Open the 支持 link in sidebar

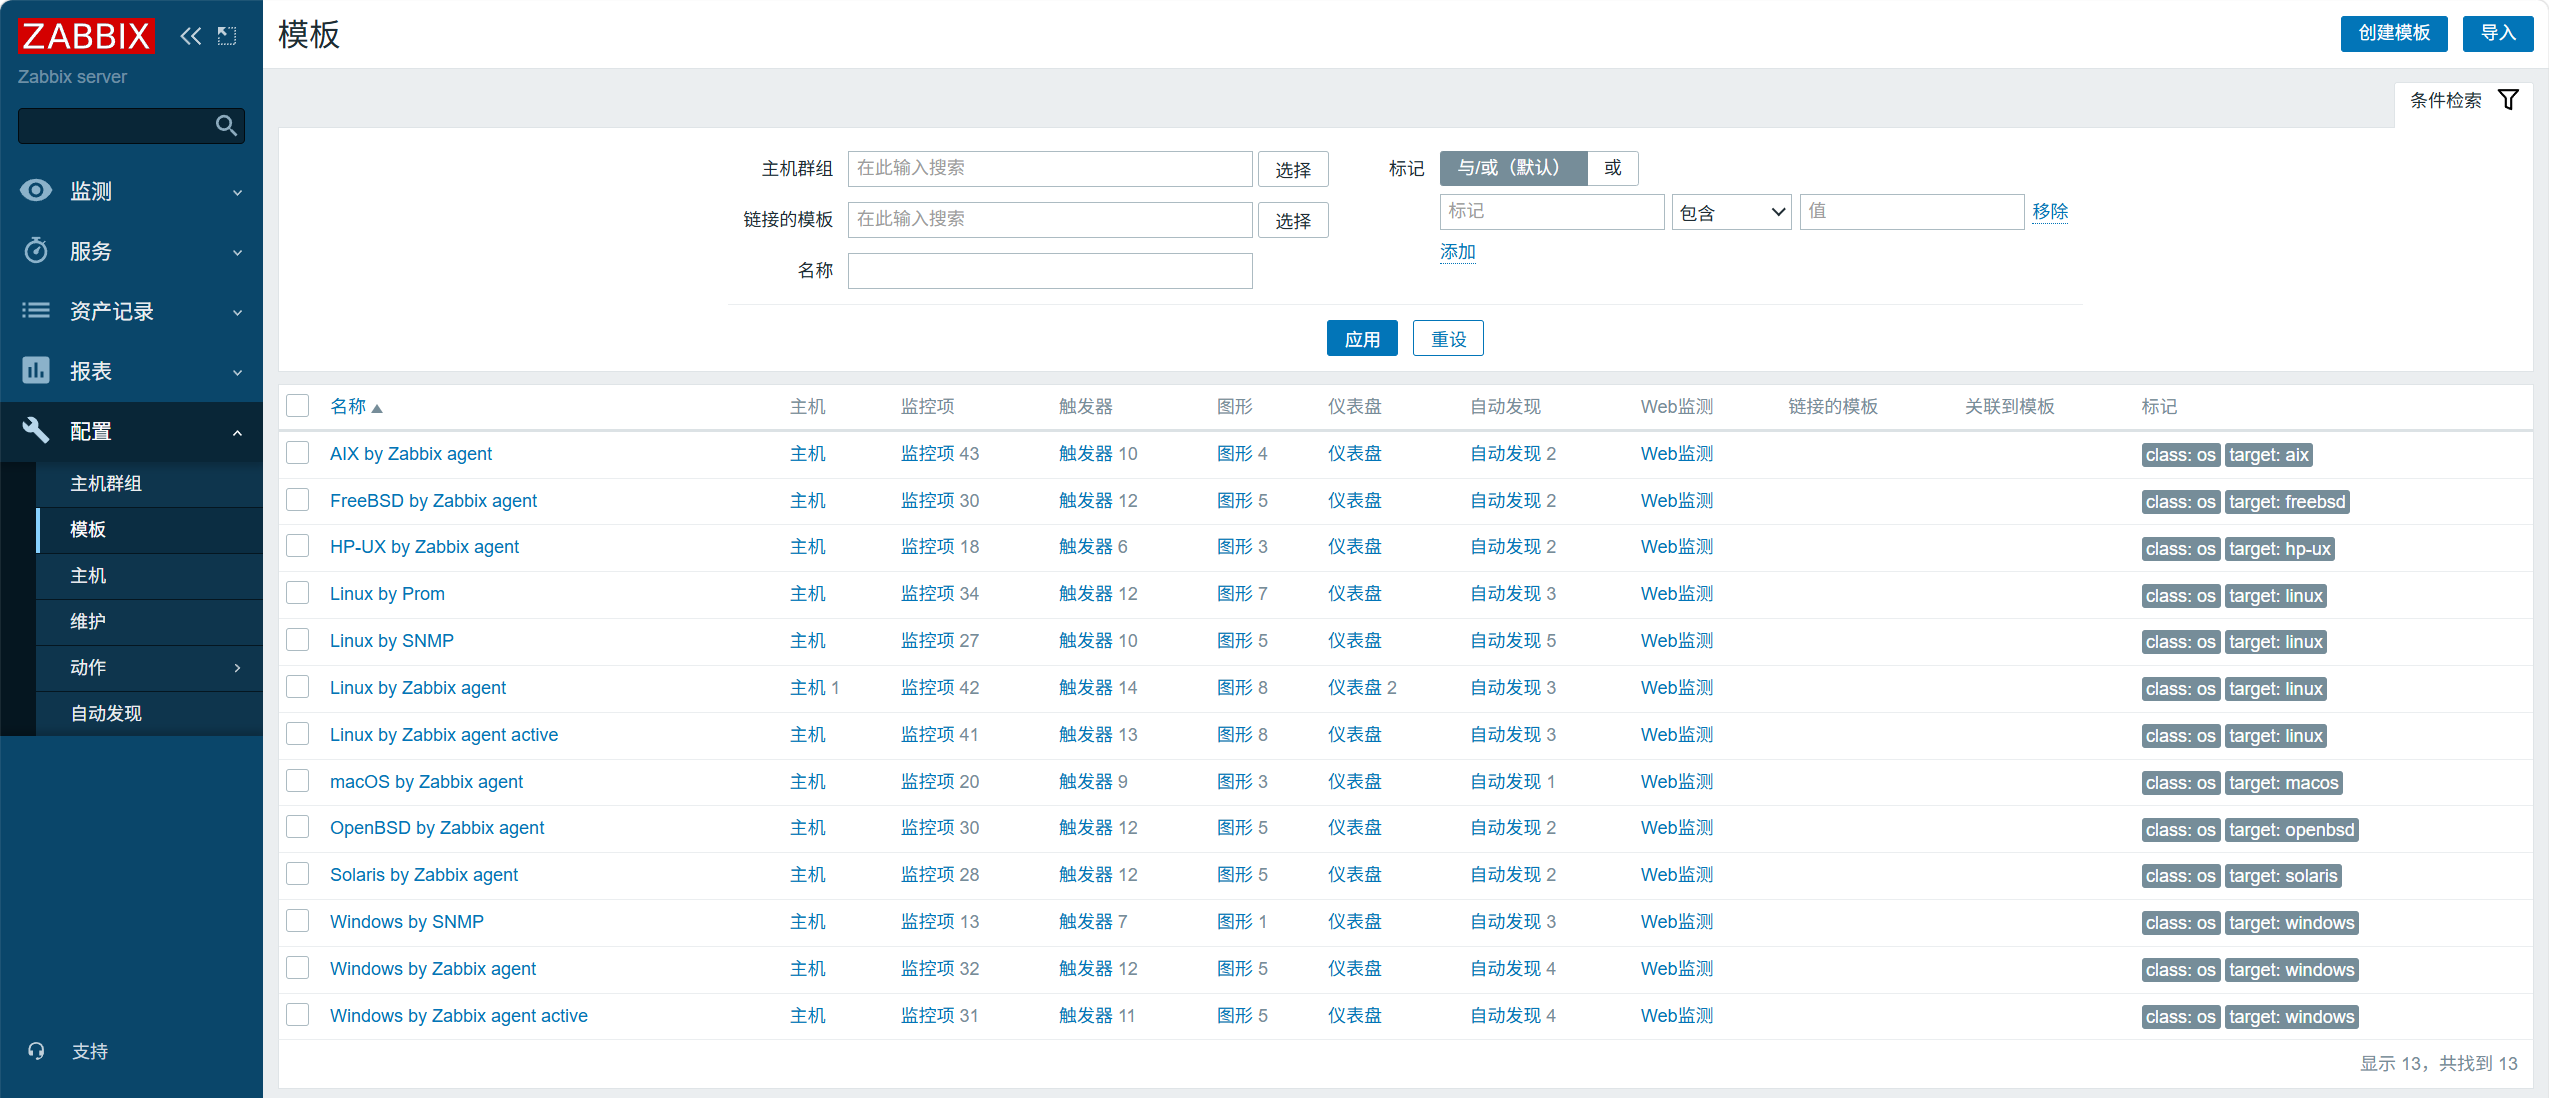tap(90, 1051)
